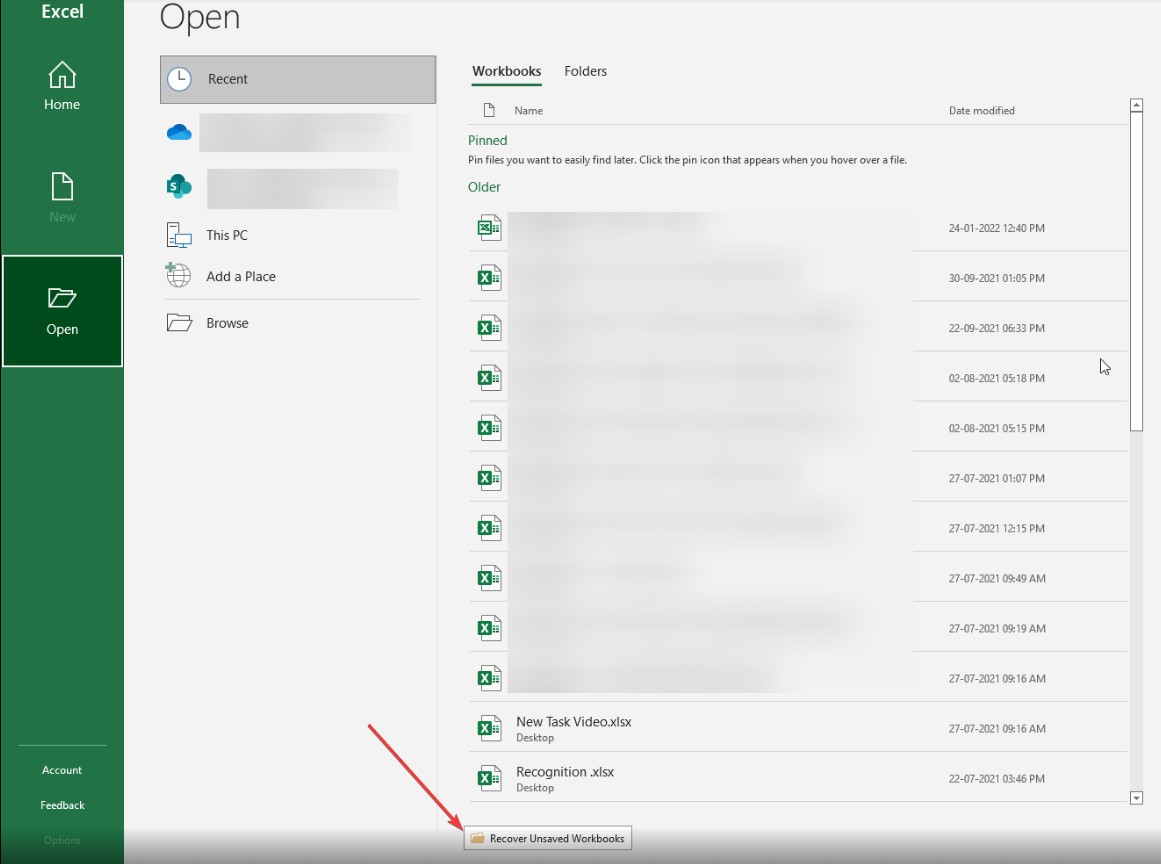Screen dimensions: 1161x864
Task: Click the Recover Unsaved Workbooks button
Action: (548, 838)
